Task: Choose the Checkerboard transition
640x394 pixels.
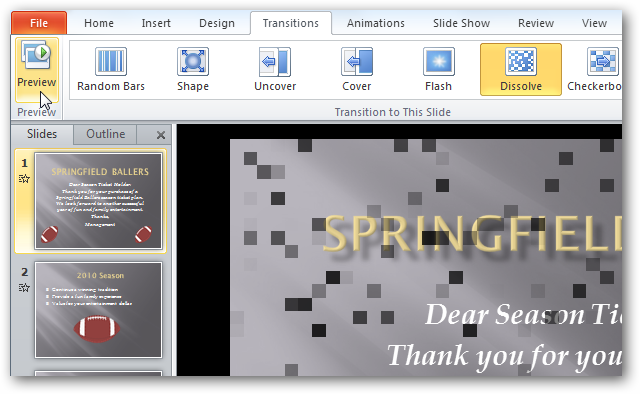Action: [594, 69]
